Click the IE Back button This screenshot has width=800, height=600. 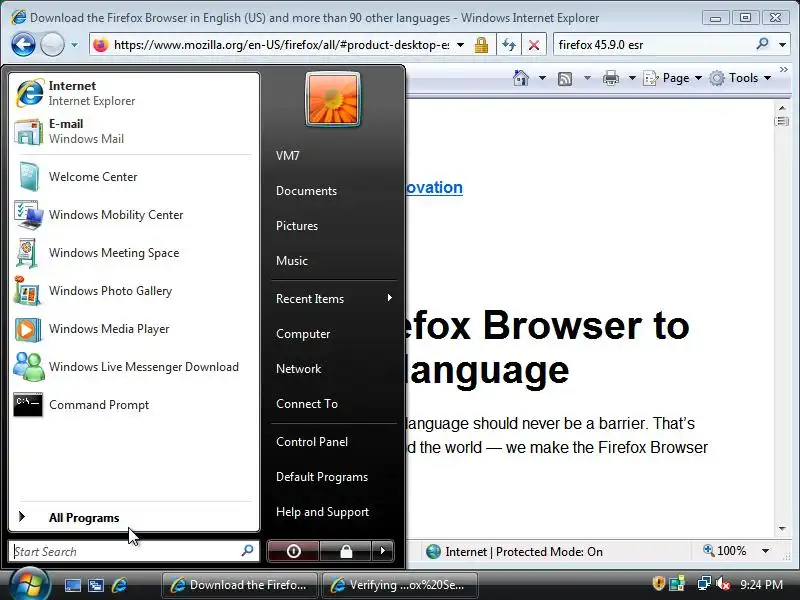(x=23, y=44)
